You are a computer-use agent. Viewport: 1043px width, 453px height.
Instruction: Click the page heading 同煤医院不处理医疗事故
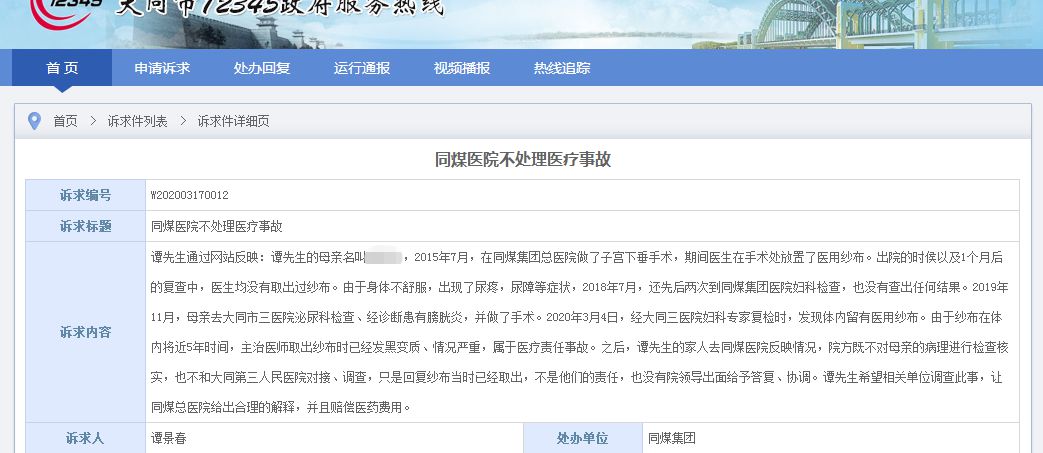[x=522, y=159]
